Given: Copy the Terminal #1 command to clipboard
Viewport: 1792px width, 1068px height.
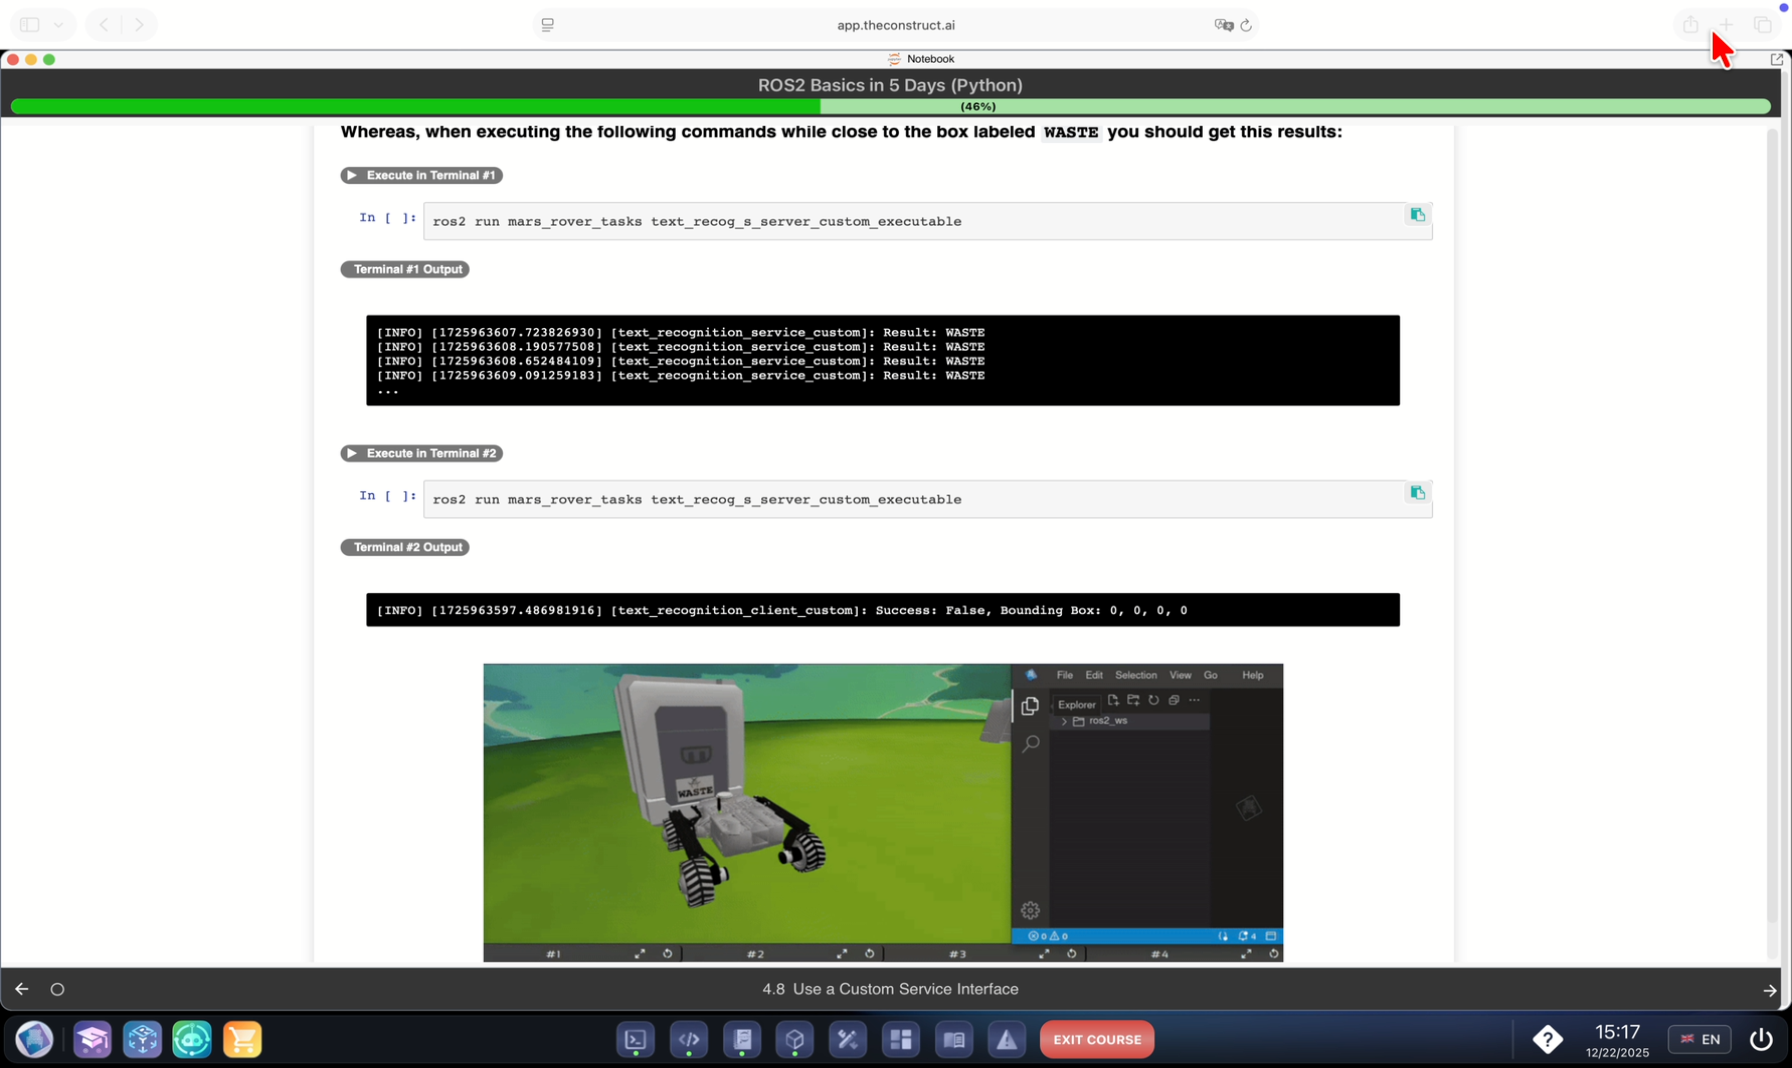Looking at the screenshot, I should pyautogui.click(x=1417, y=215).
